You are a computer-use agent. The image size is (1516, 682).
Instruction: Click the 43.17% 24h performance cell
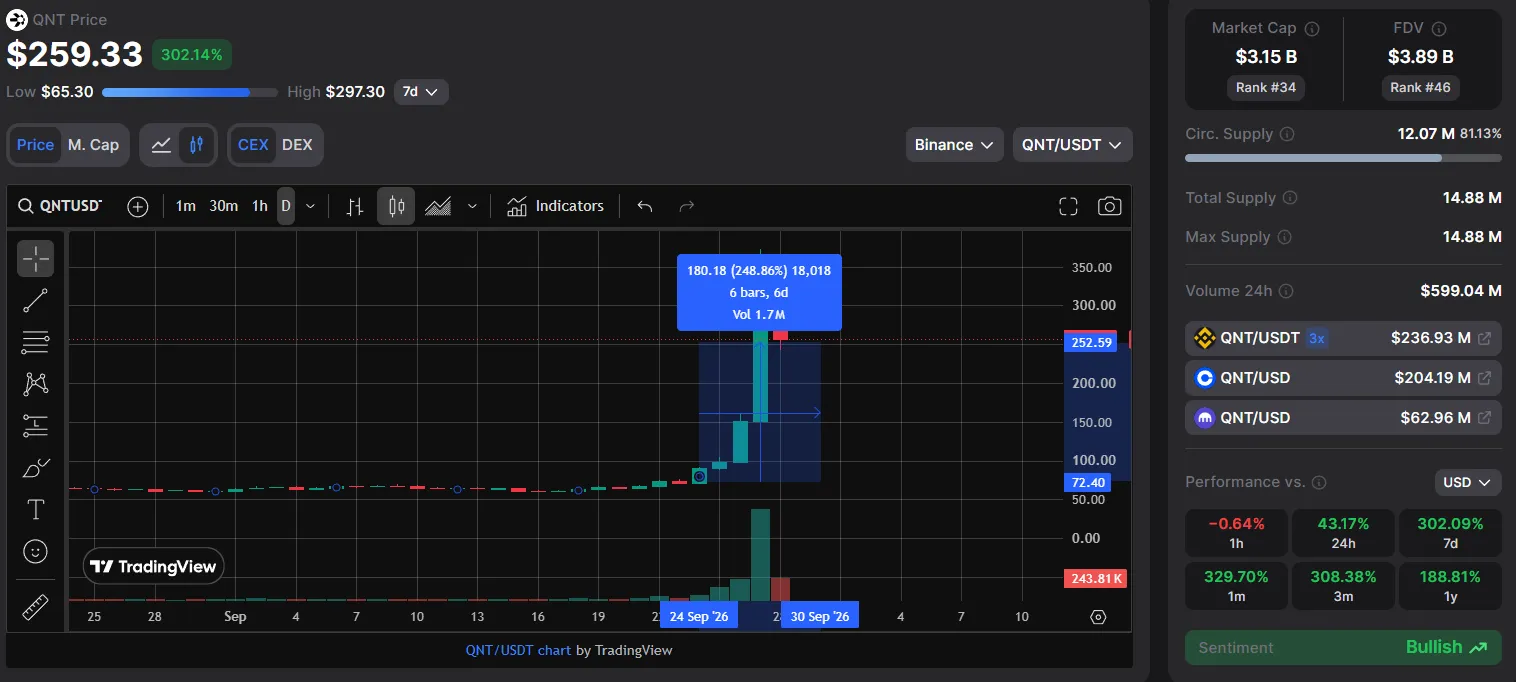tap(1343, 533)
